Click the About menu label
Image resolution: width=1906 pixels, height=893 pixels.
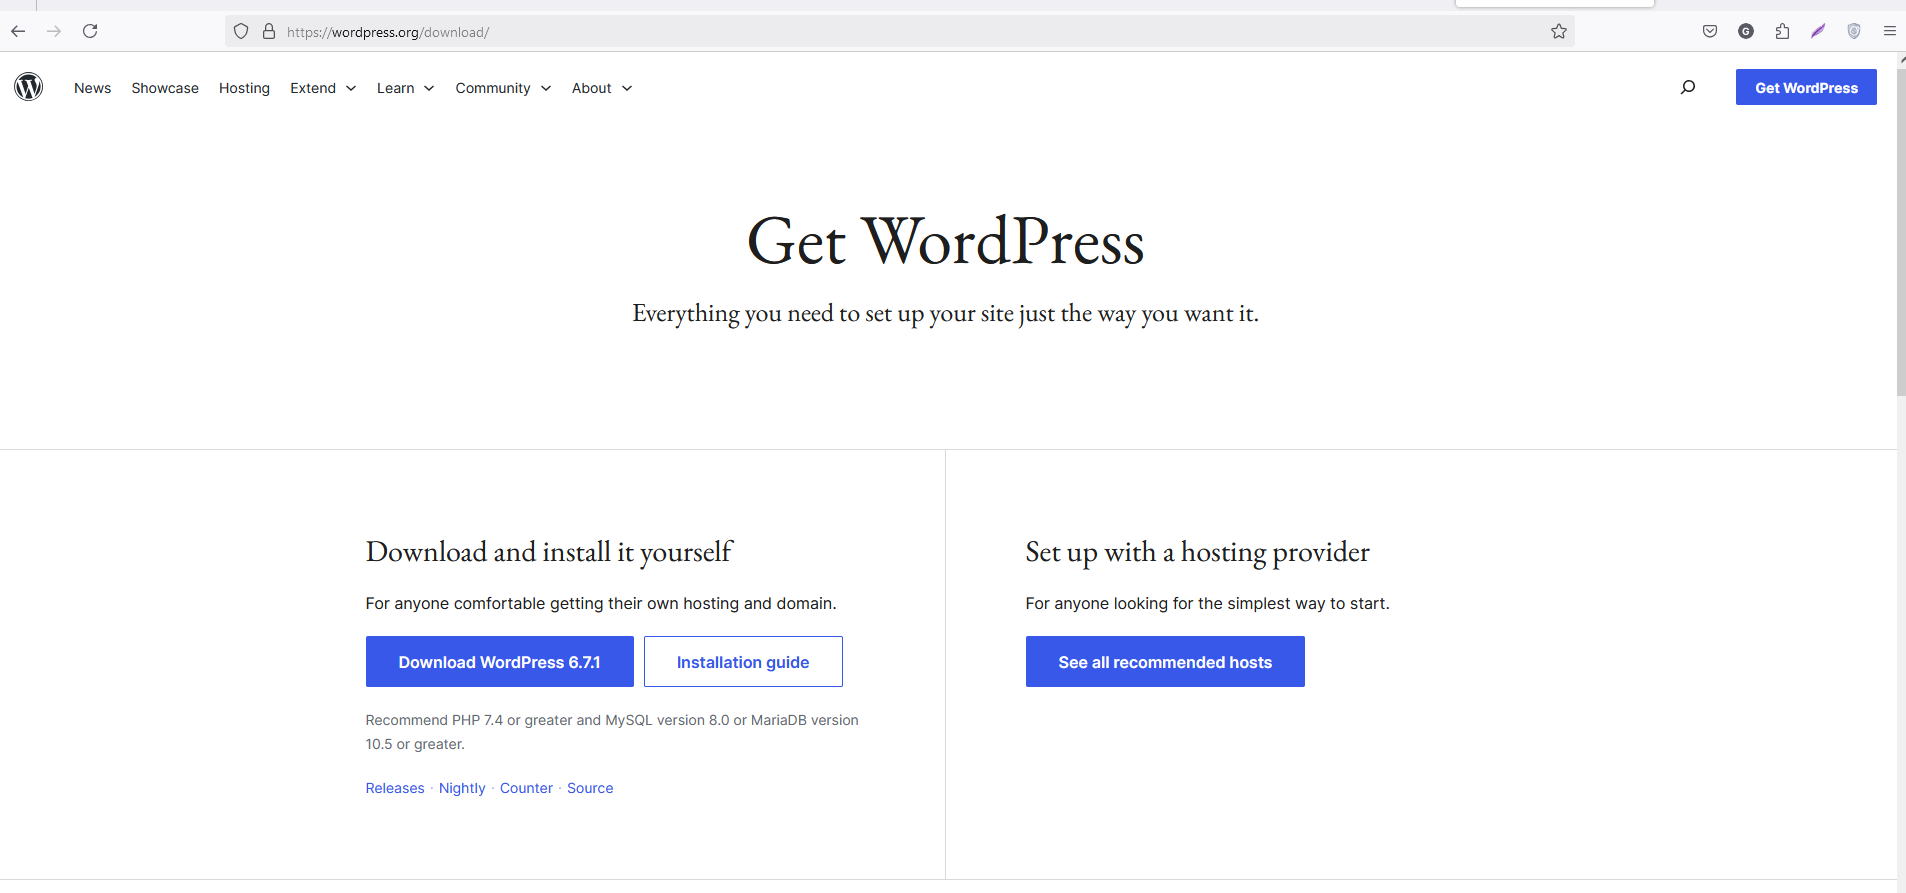(591, 88)
